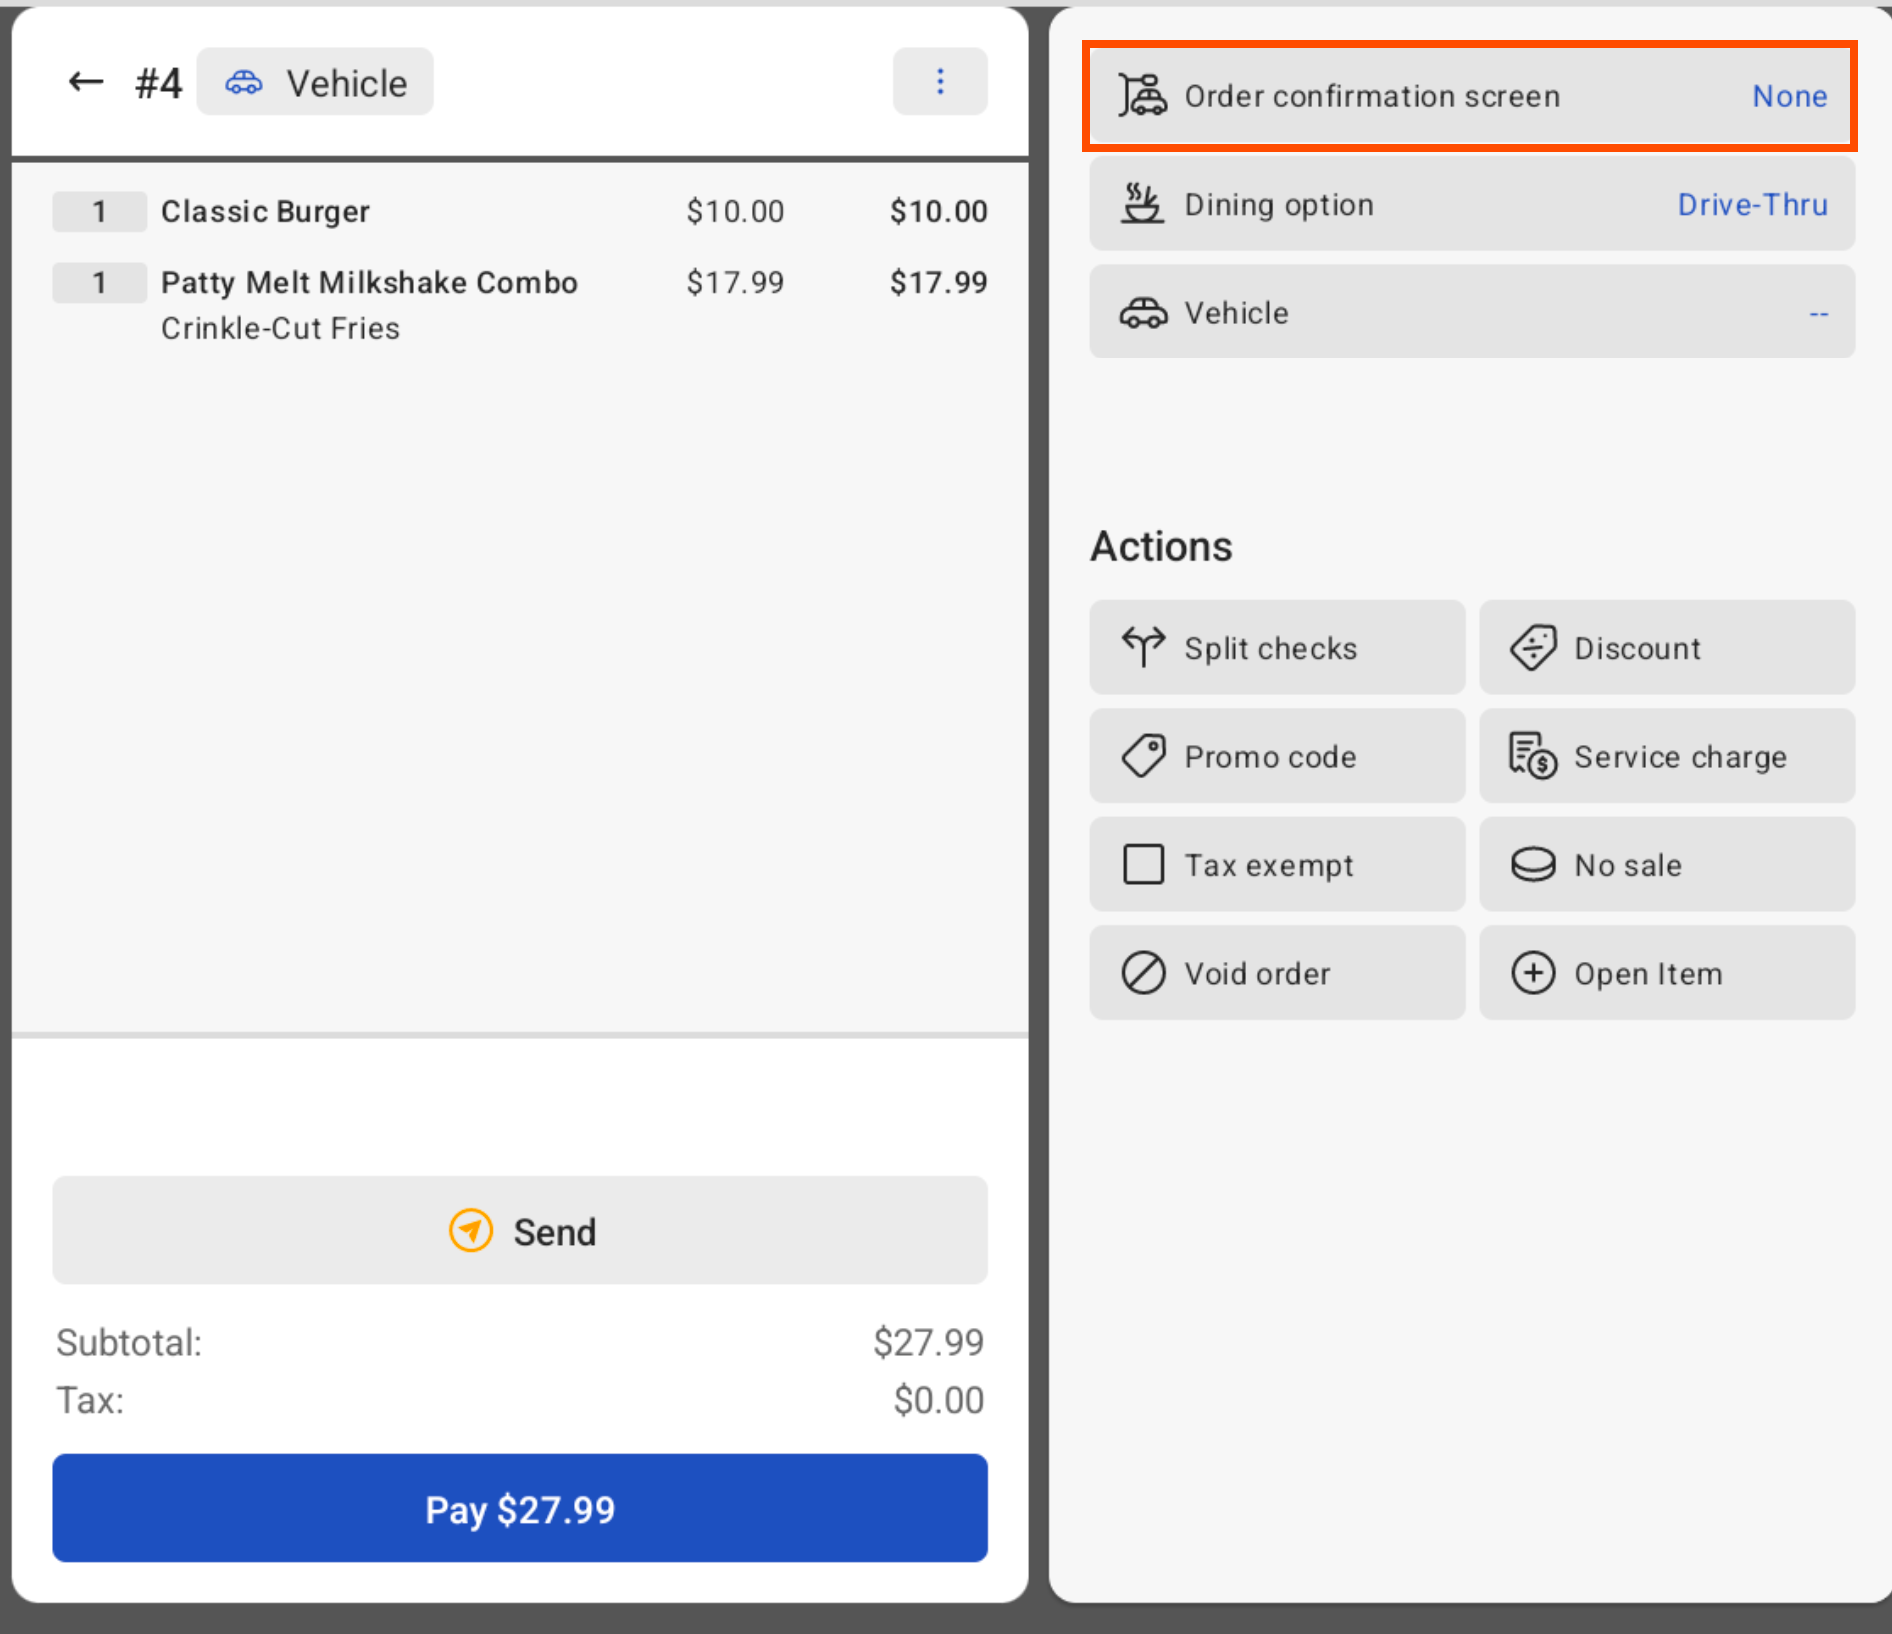Image resolution: width=1892 pixels, height=1634 pixels.
Task: Click the combo unit price $17.99
Action: (x=735, y=282)
